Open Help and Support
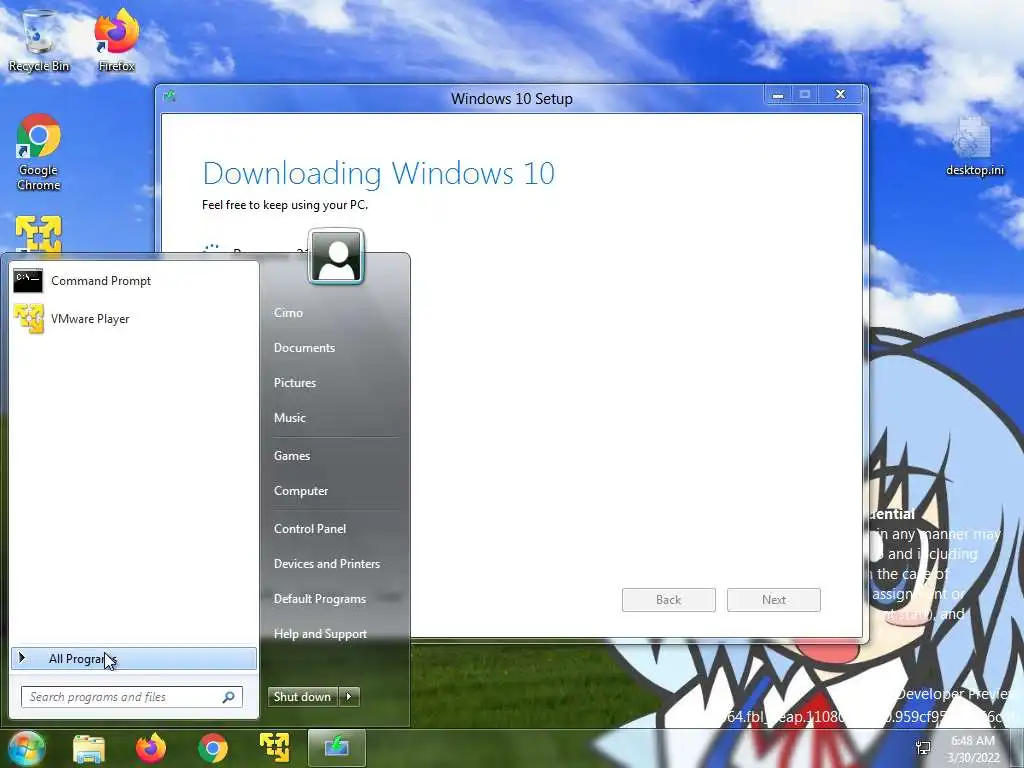This screenshot has height=768, width=1024. coord(320,634)
